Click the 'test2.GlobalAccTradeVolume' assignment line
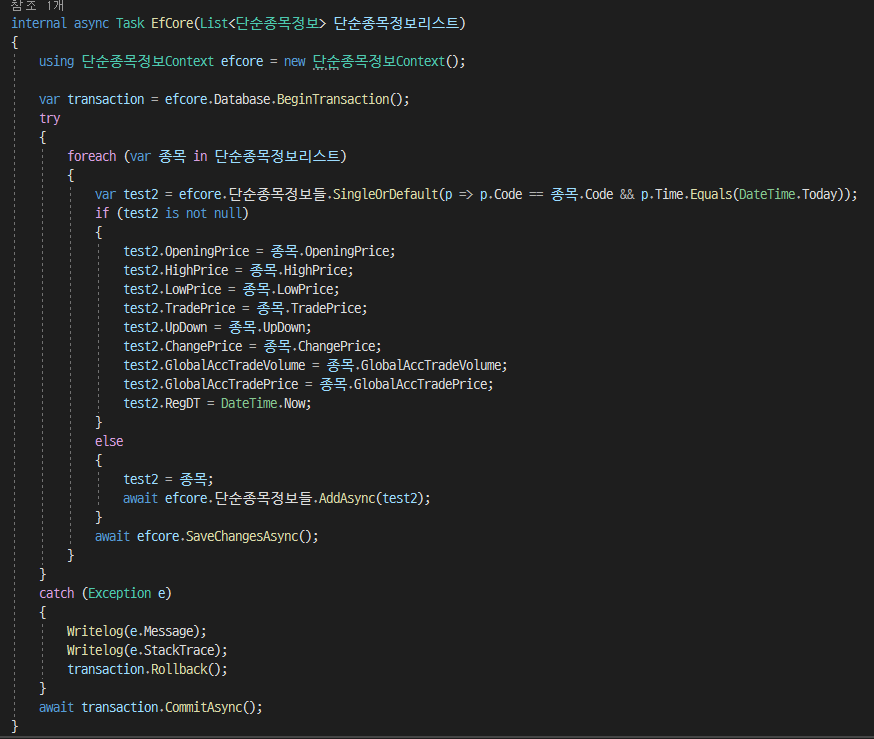The width and height of the screenshot is (874, 739). pos(315,365)
